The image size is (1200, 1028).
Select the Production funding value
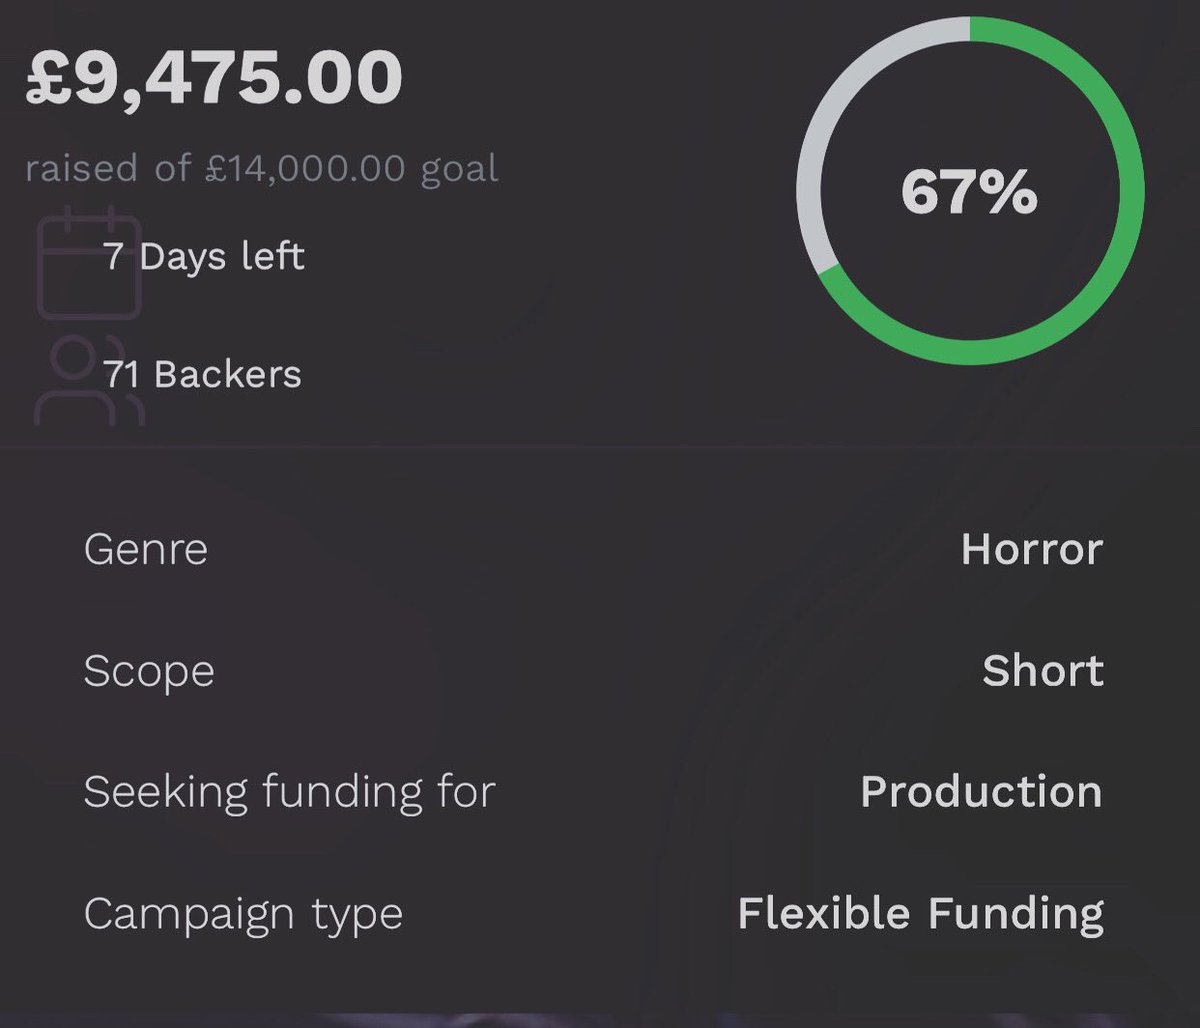coord(980,792)
